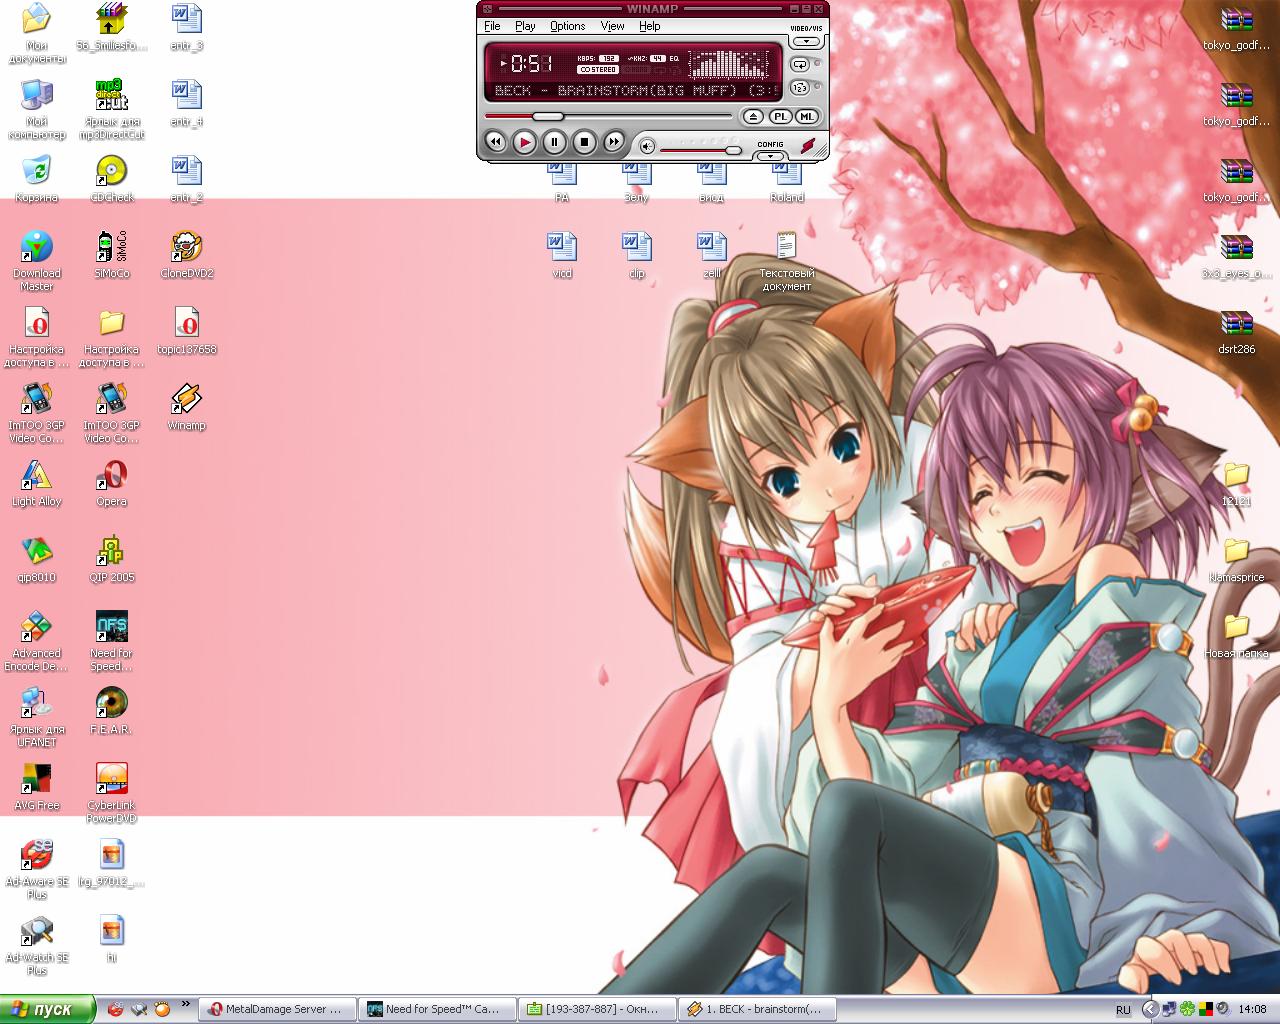The width and height of the screenshot is (1280, 1024).
Task: Open Winamp's Options menu
Action: [567, 26]
